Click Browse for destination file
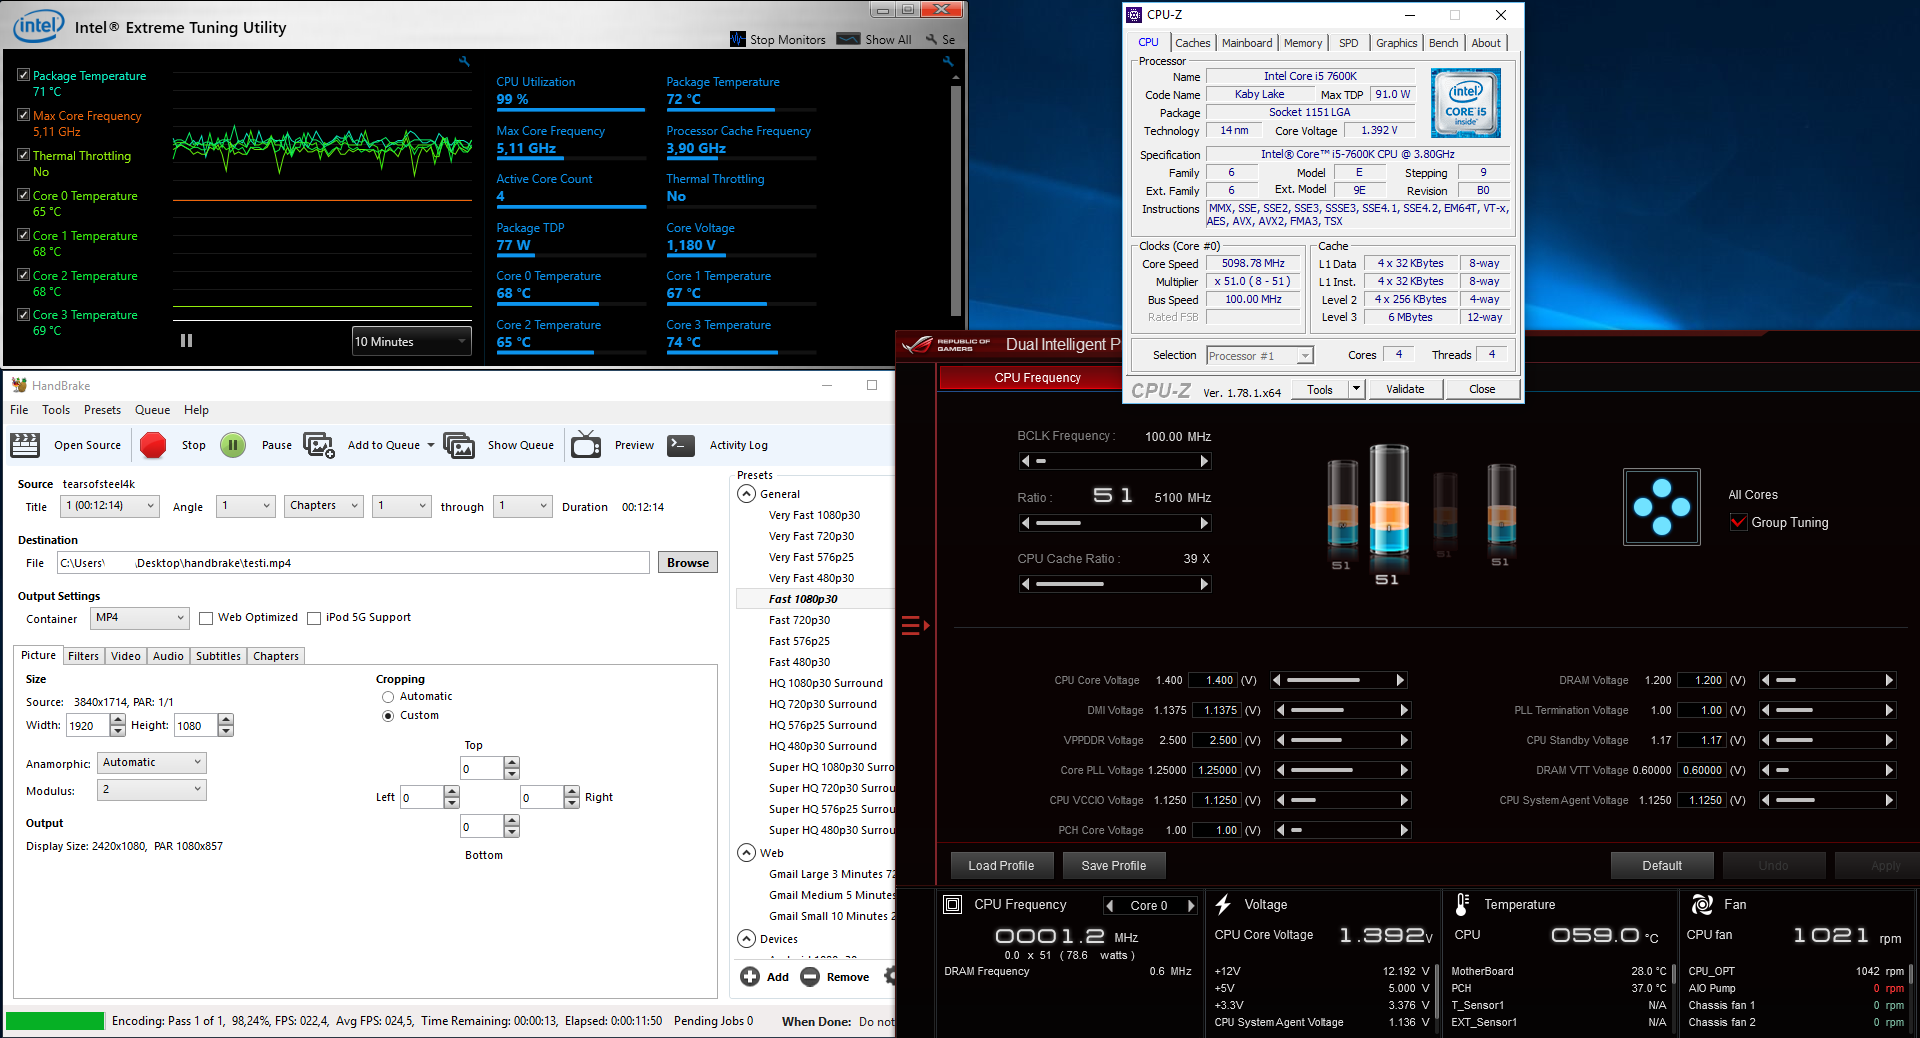This screenshot has width=1920, height=1038. pyautogui.click(x=688, y=563)
